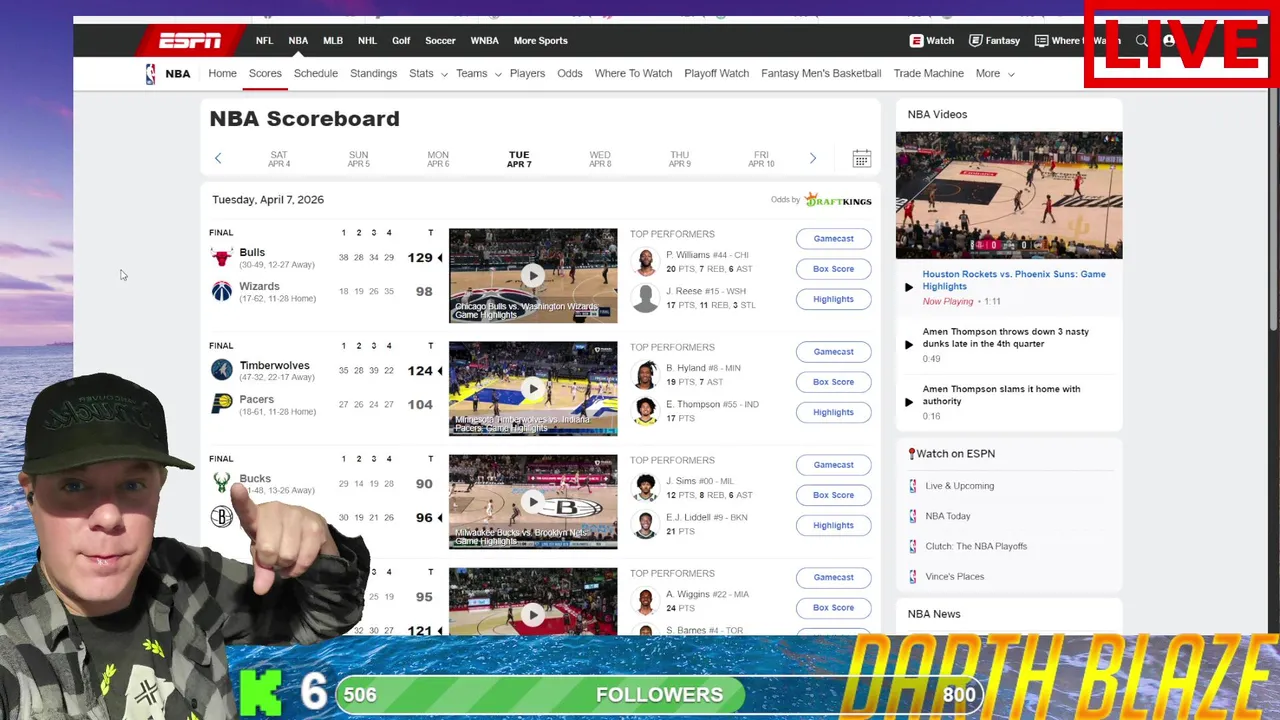The image size is (1280, 720).
Task: Open the Playoff Watch tab
Action: (x=716, y=74)
